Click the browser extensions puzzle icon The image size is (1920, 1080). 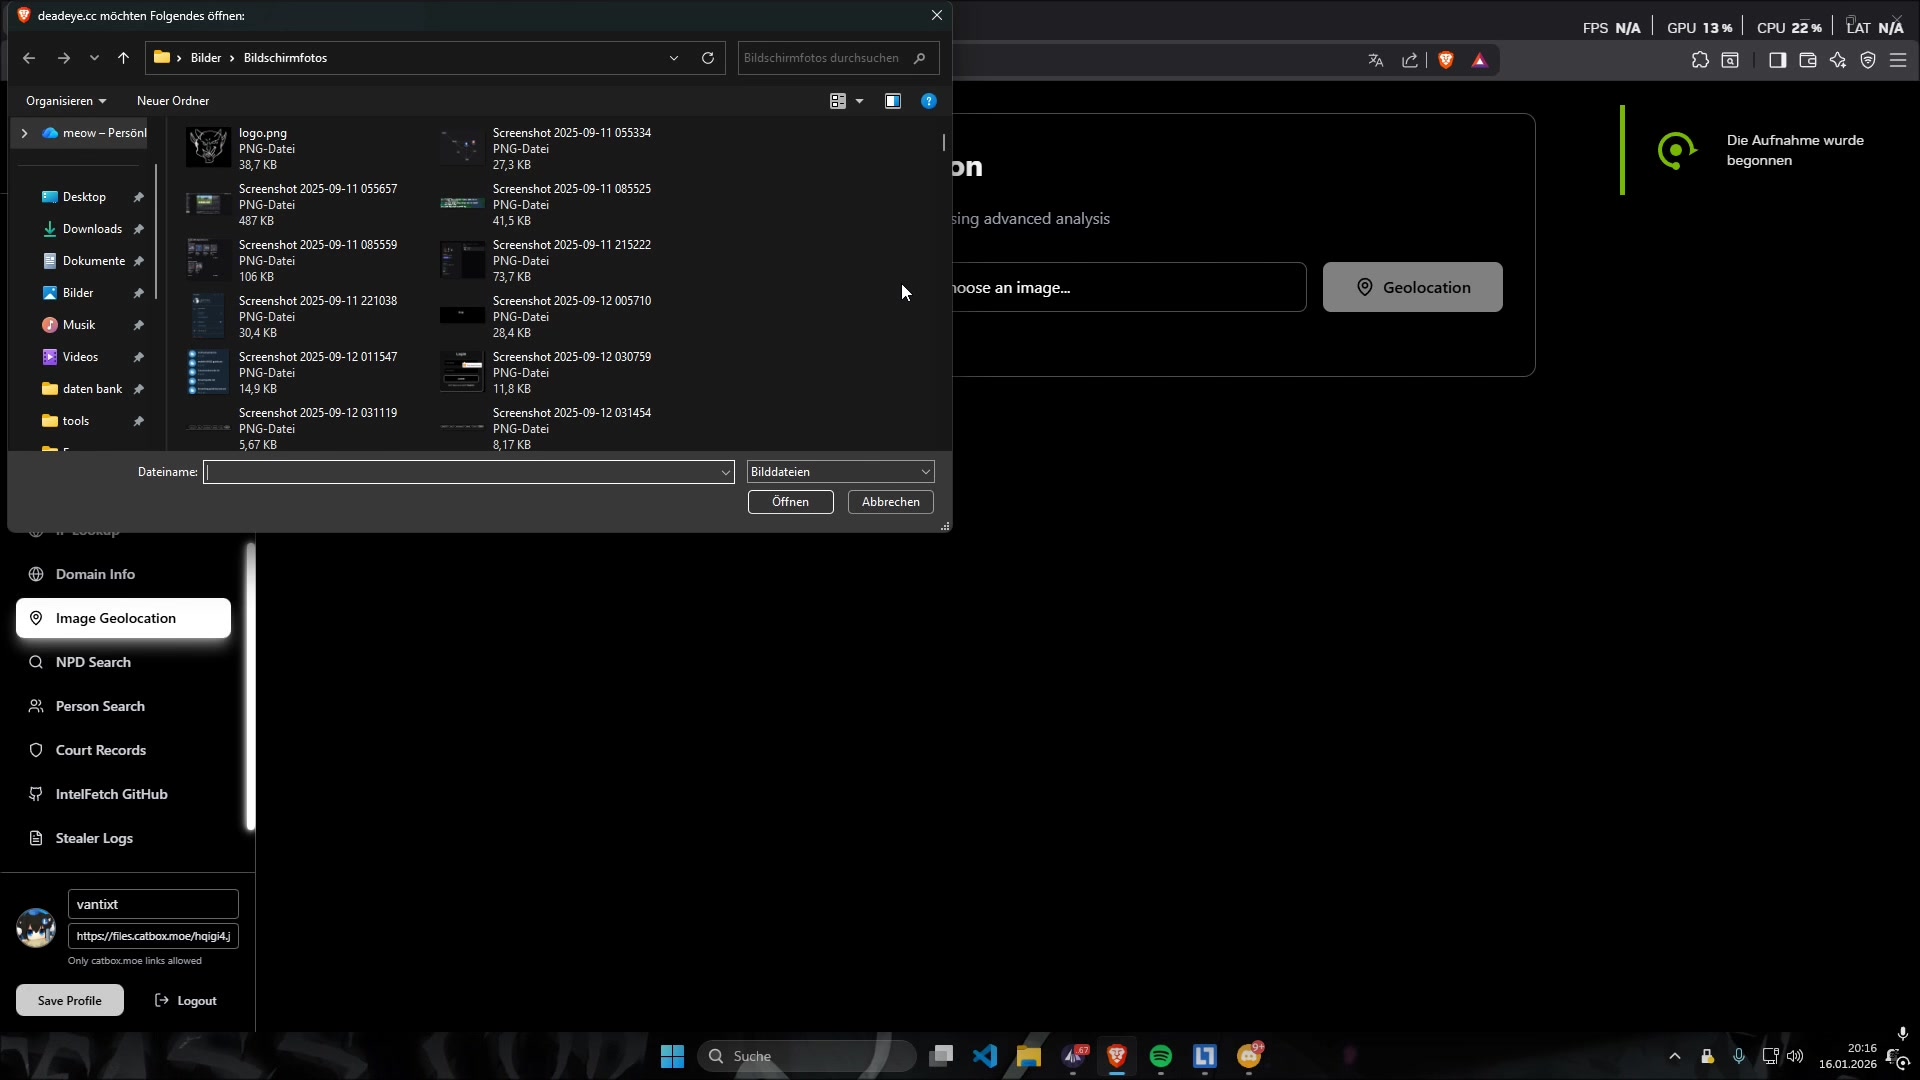pyautogui.click(x=1700, y=60)
